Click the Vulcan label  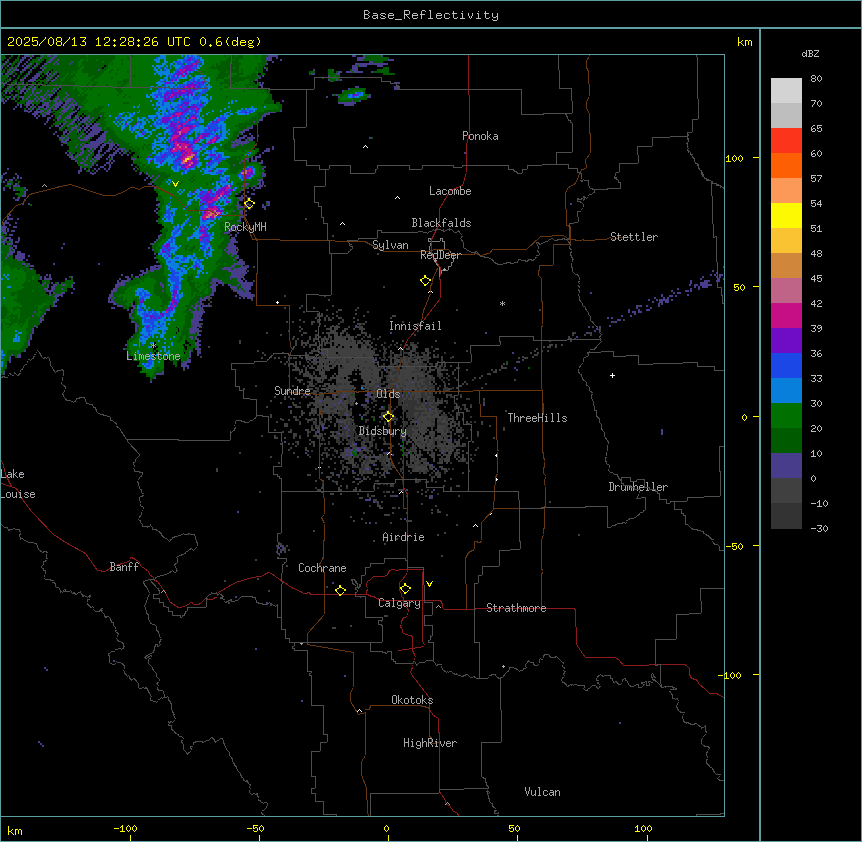[x=543, y=792]
